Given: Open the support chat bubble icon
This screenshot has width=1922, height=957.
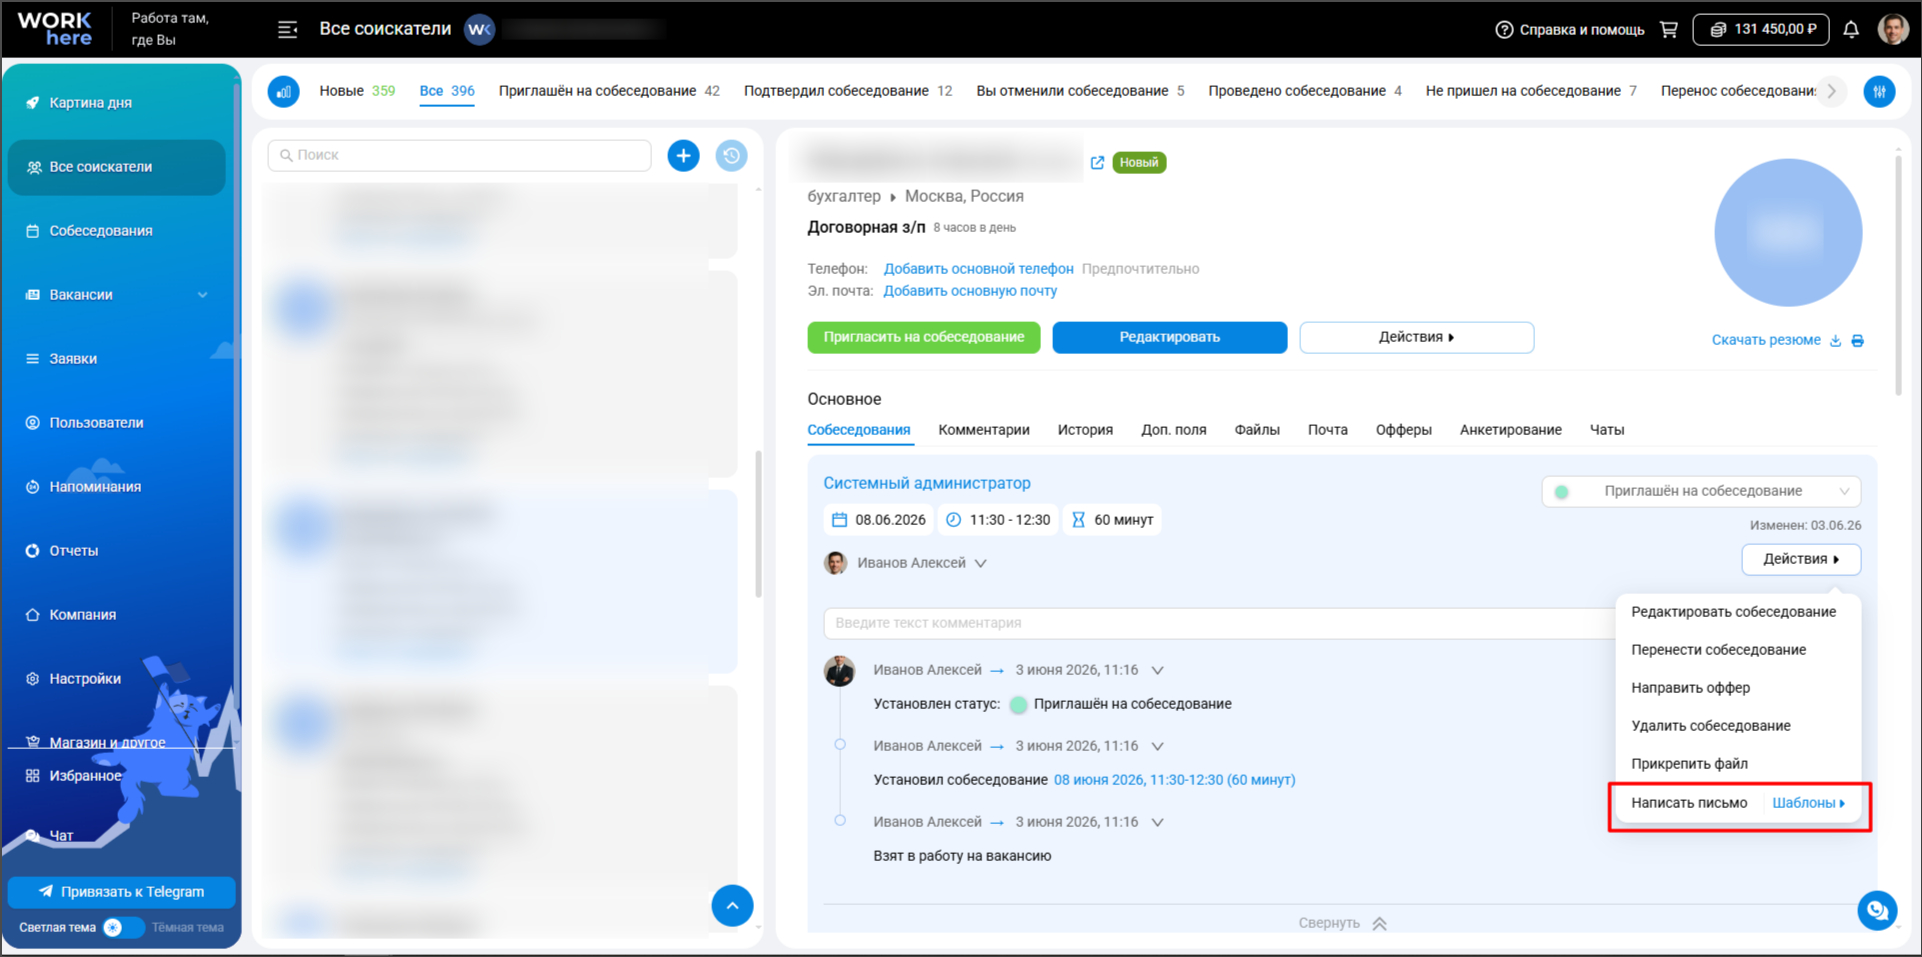Looking at the screenshot, I should (1877, 910).
